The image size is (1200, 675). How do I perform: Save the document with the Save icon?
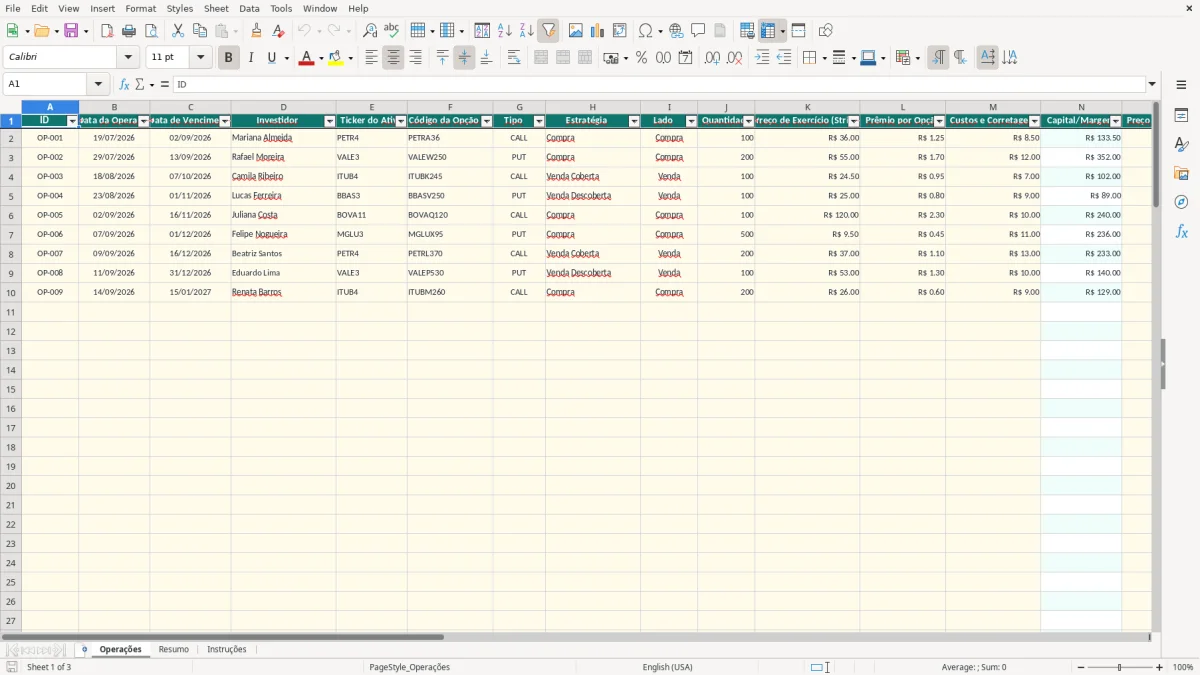71,31
